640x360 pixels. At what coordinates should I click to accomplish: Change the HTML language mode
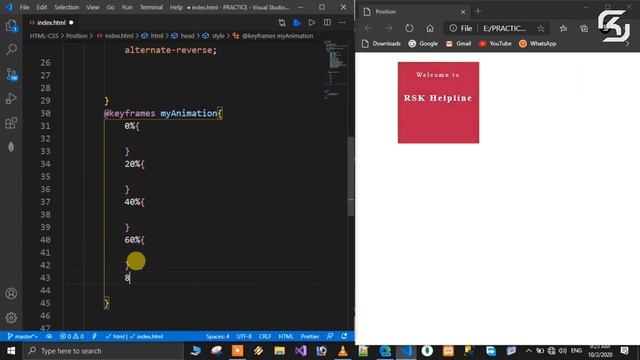(286, 336)
